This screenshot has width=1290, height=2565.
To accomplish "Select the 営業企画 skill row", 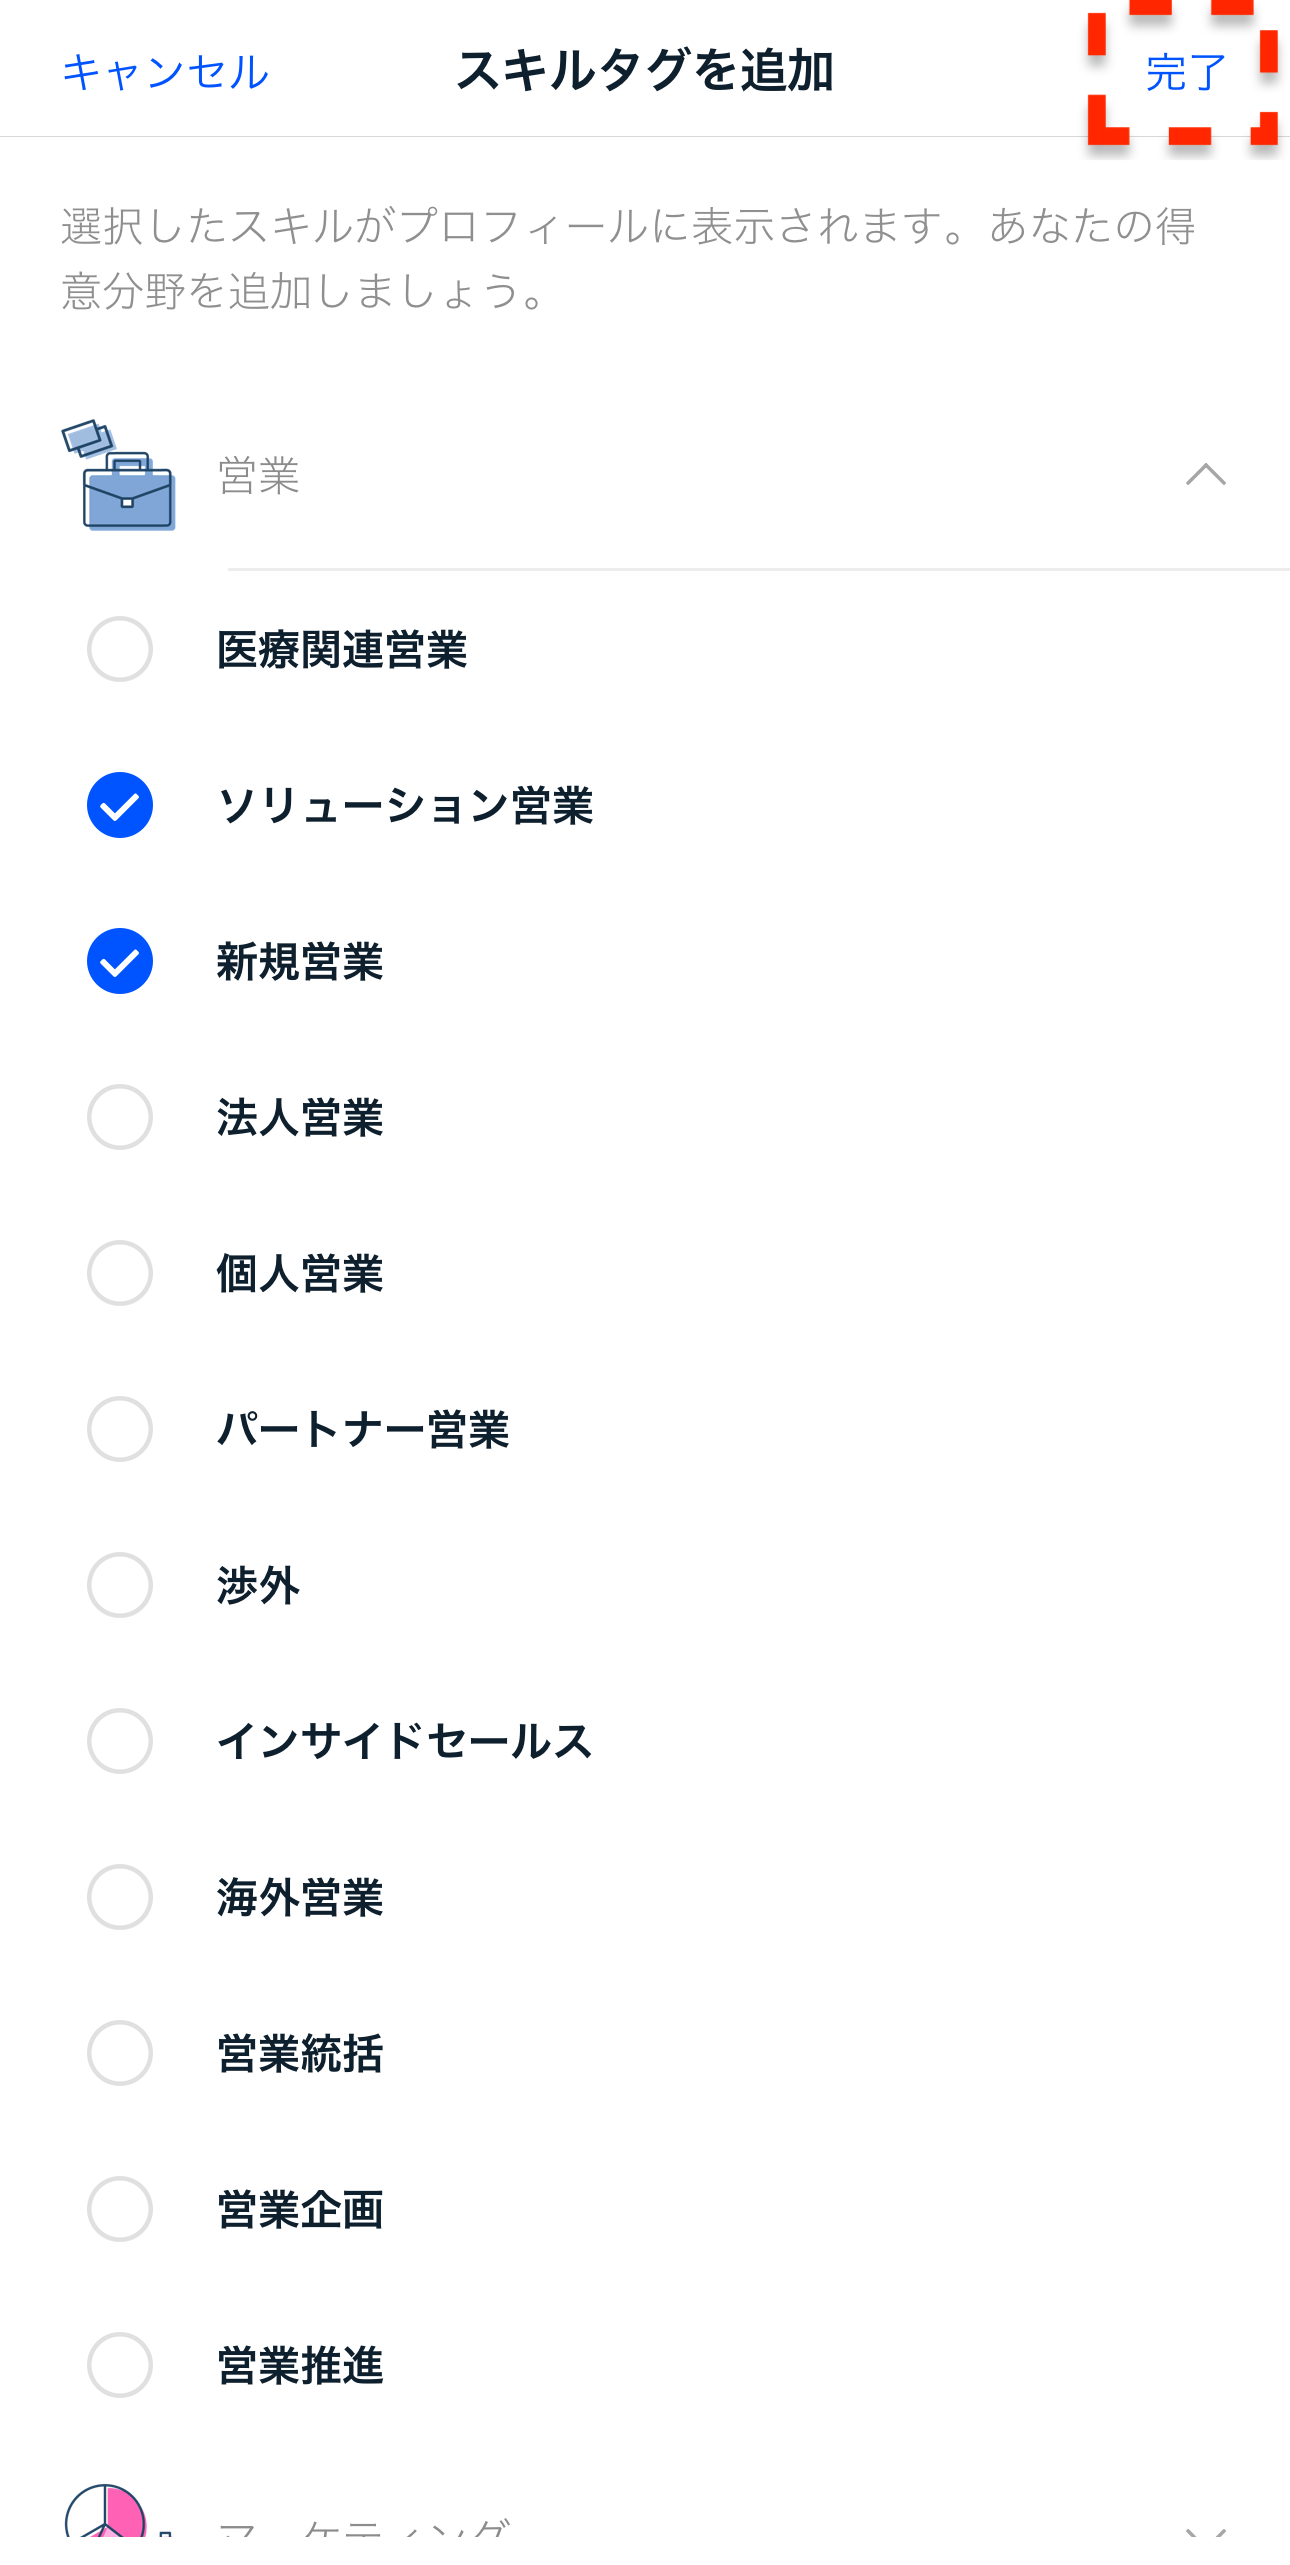I will pyautogui.click(x=300, y=2209).
